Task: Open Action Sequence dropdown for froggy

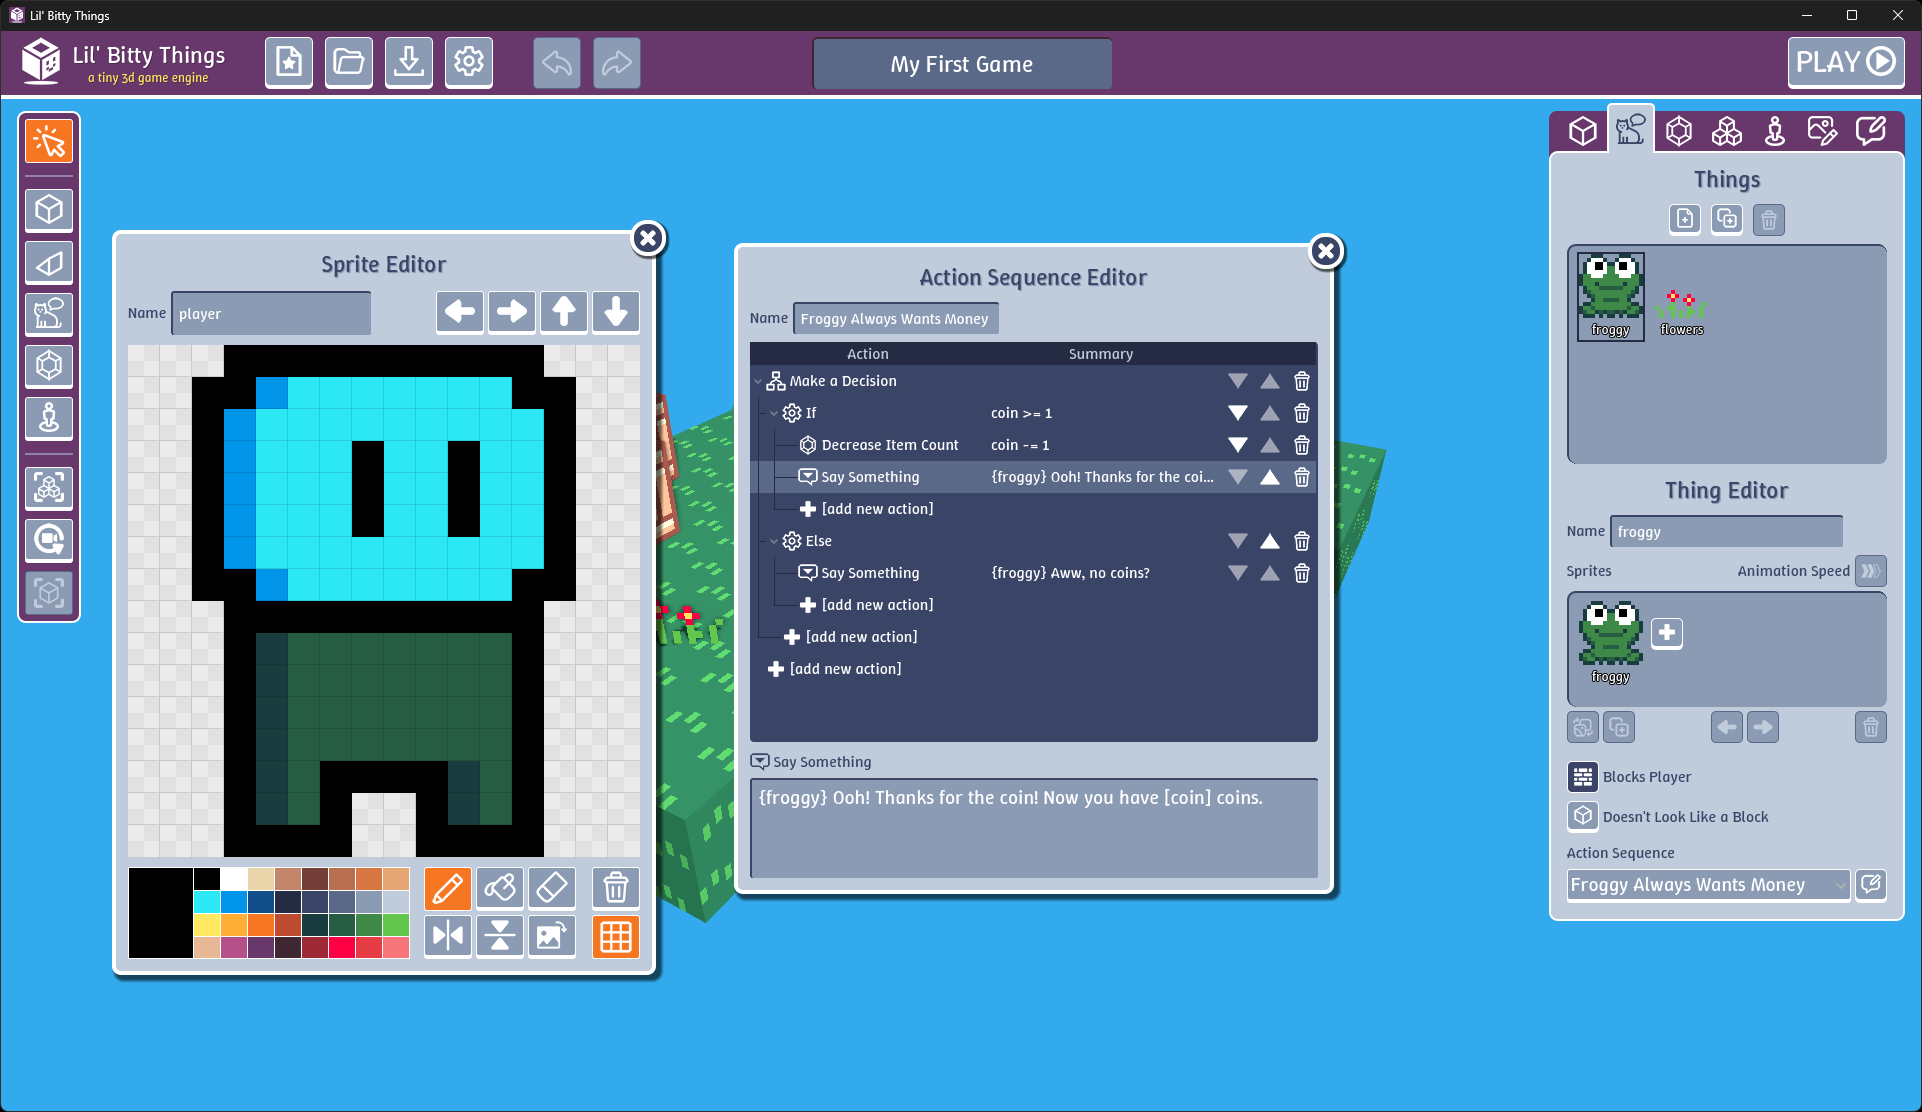Action: [1708, 885]
